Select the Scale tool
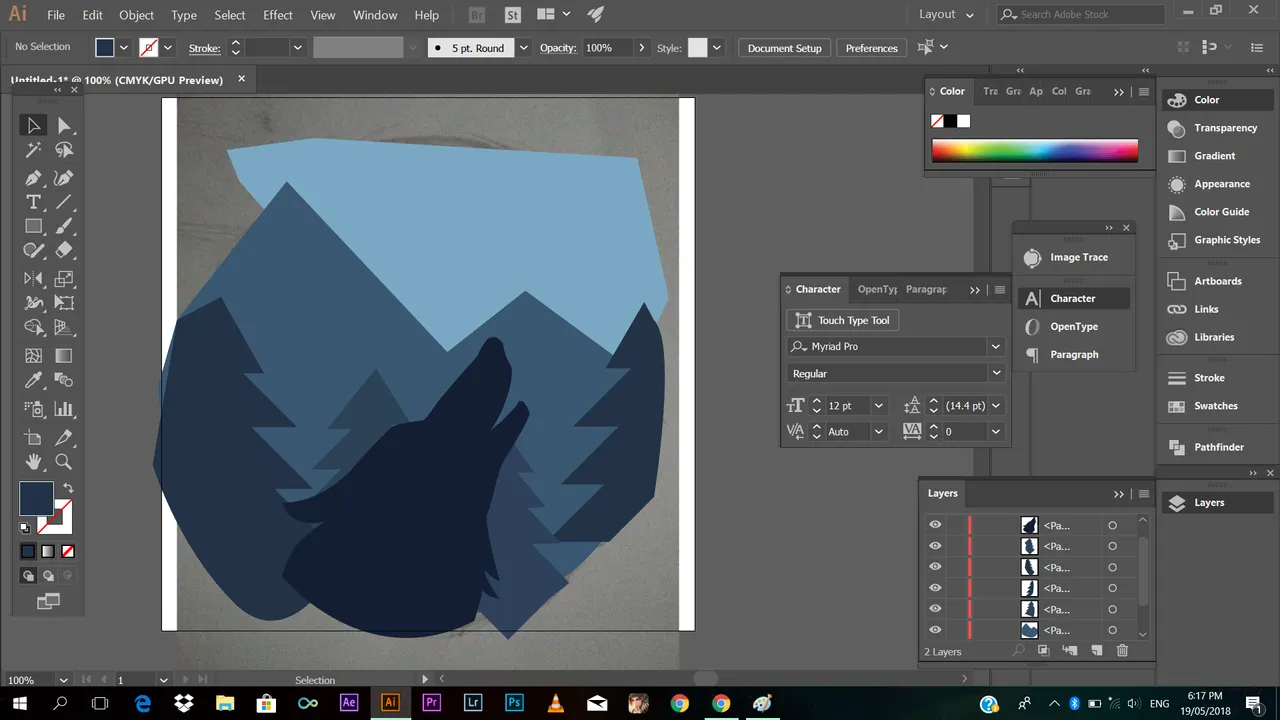1280x720 pixels. [x=64, y=279]
